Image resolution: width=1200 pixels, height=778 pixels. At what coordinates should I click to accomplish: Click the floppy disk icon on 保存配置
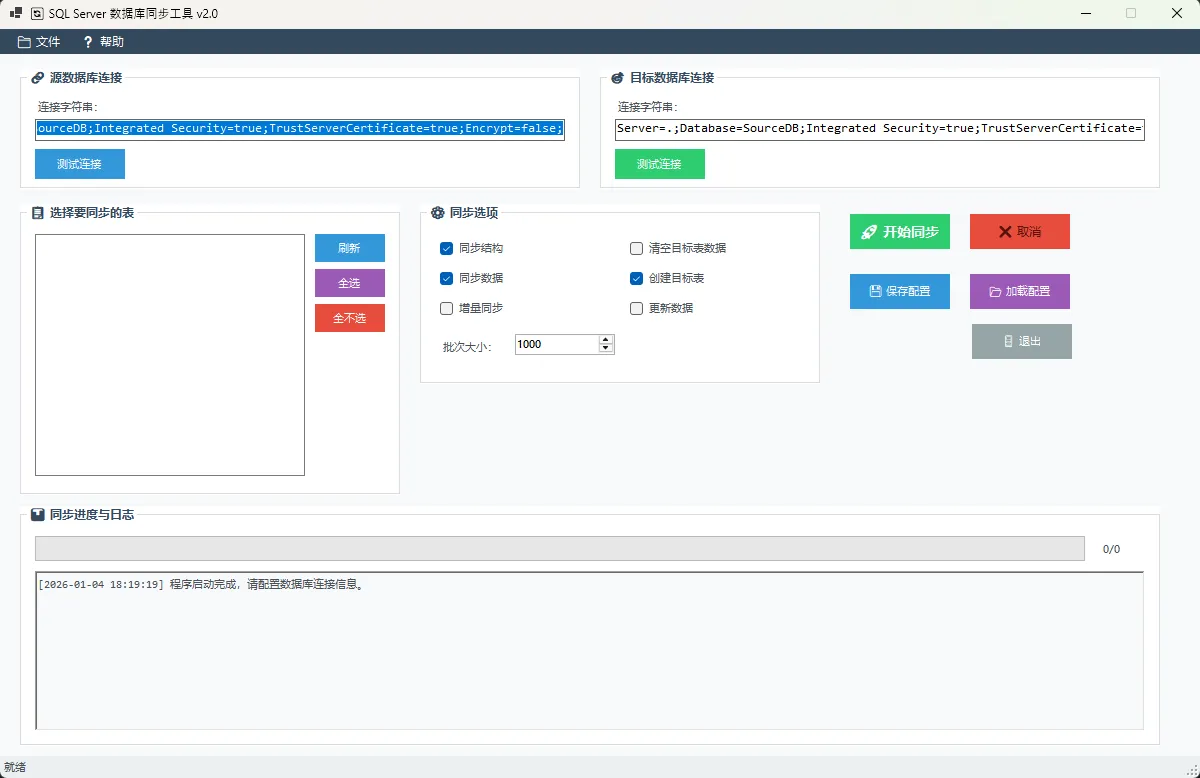point(875,291)
